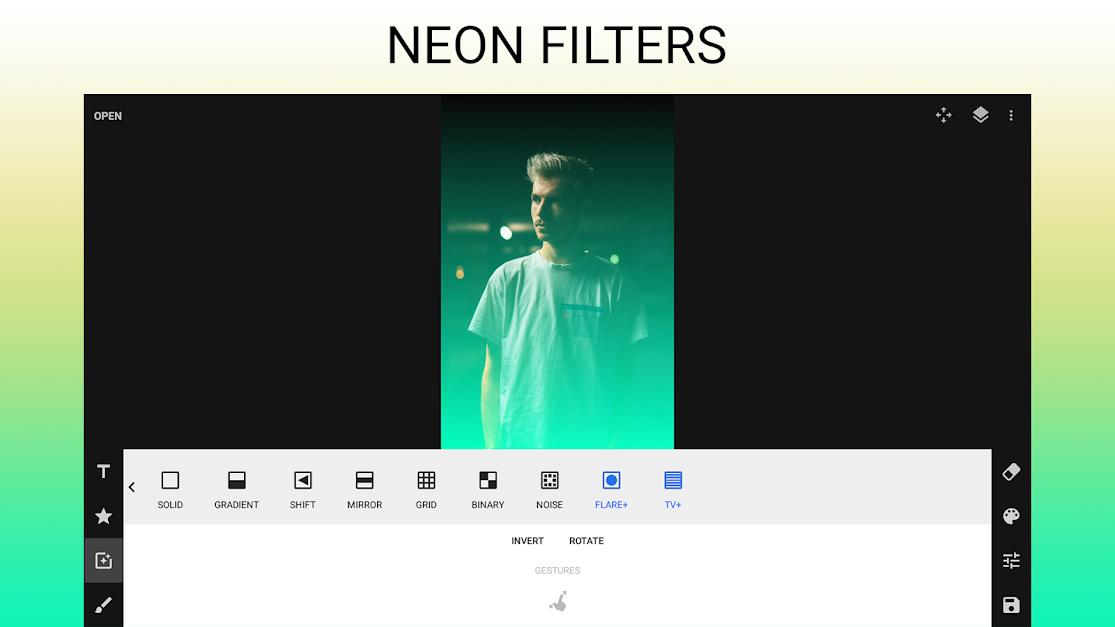This screenshot has width=1115, height=627.
Task: Open the three-dot overflow menu
Action: [x=1011, y=115]
